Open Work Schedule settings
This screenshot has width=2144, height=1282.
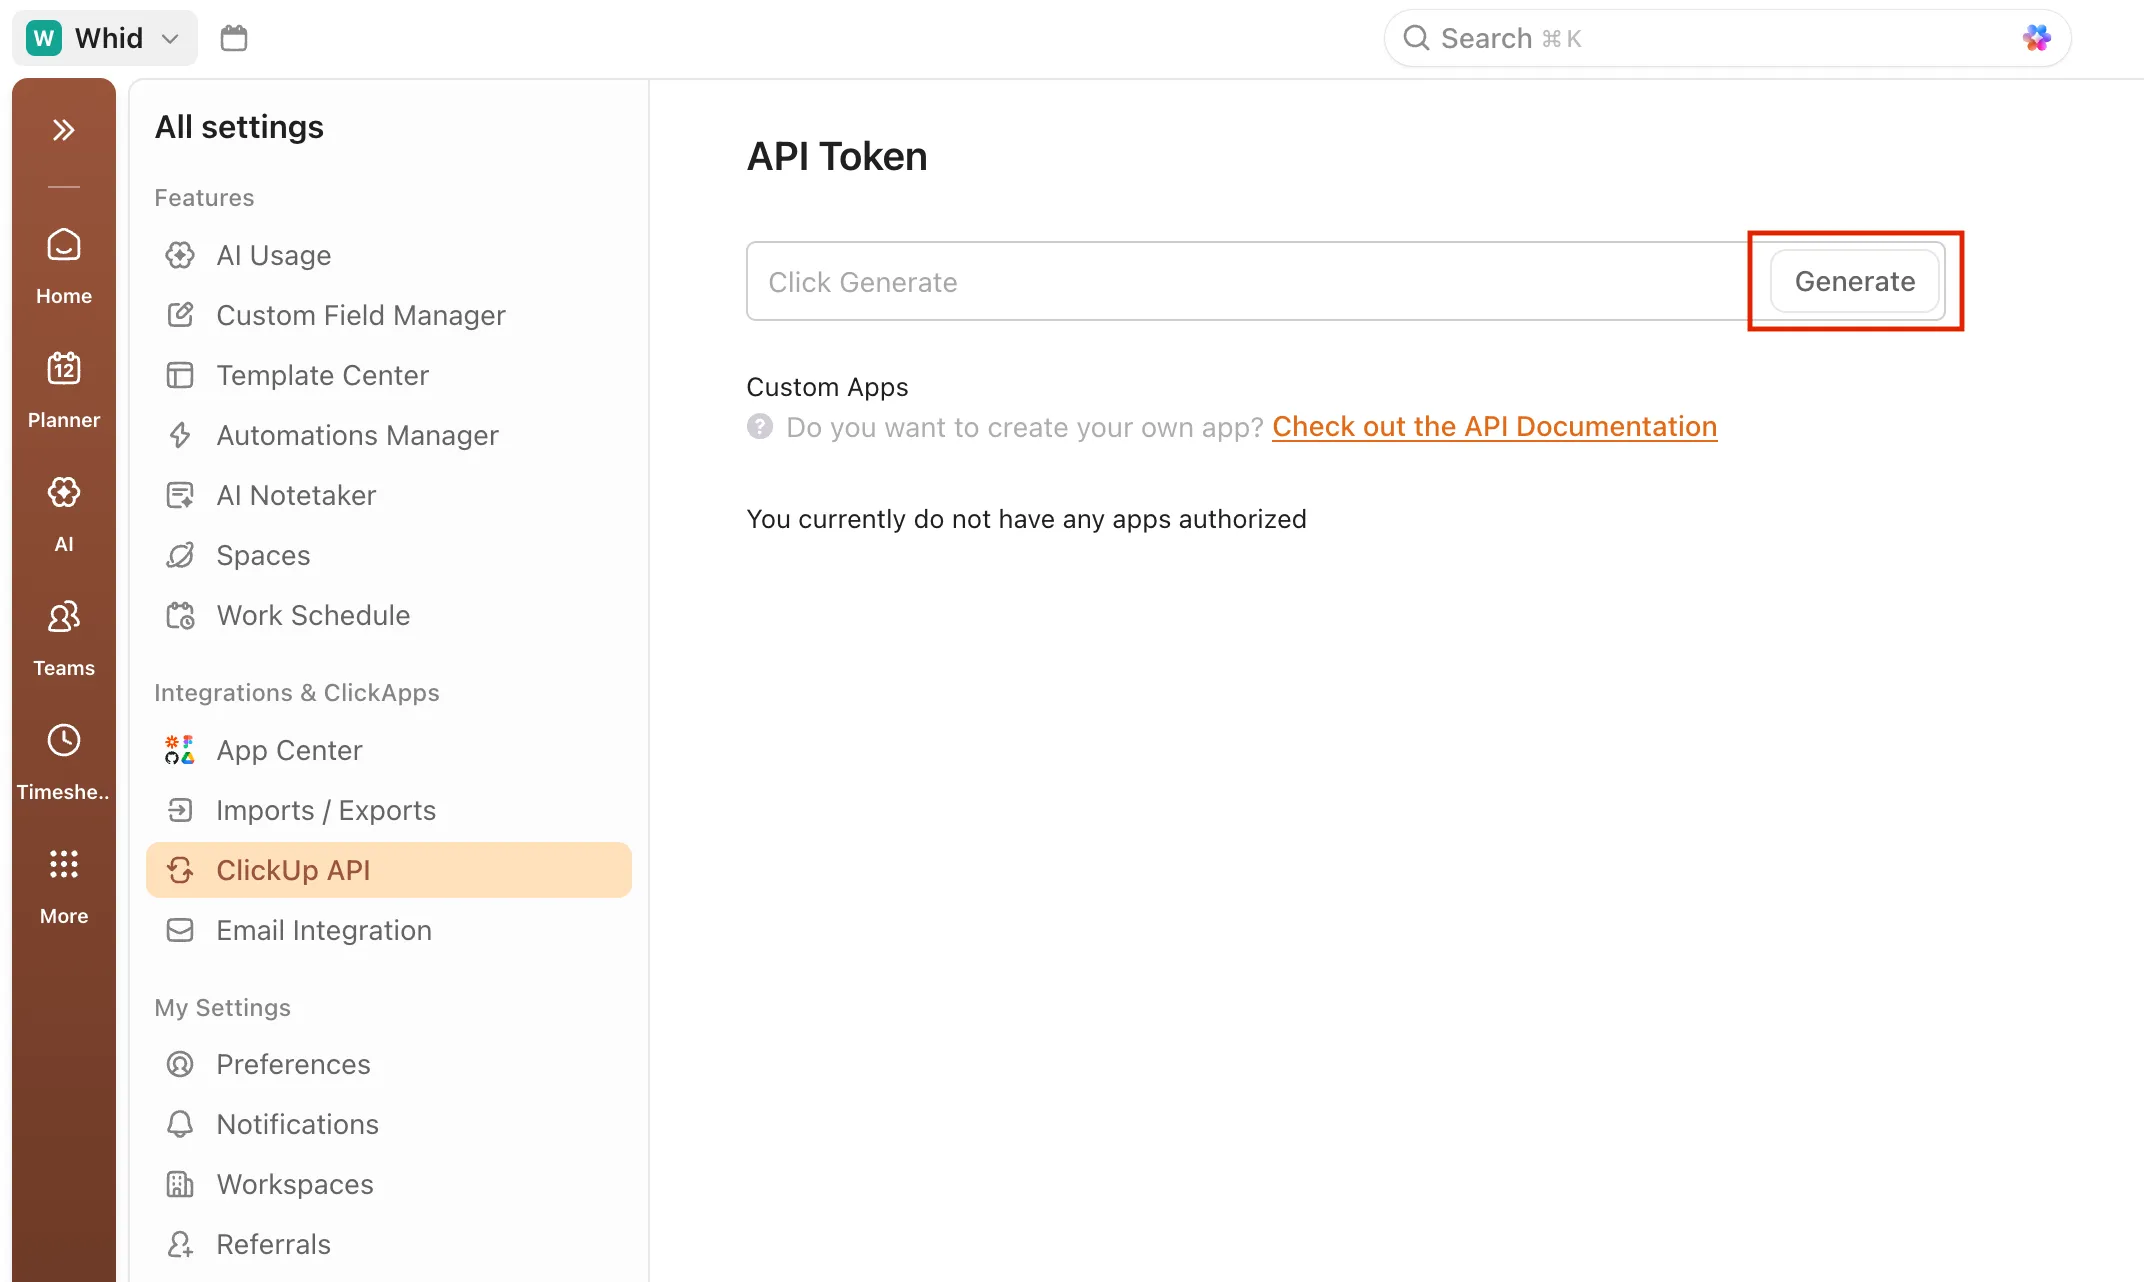click(389, 616)
